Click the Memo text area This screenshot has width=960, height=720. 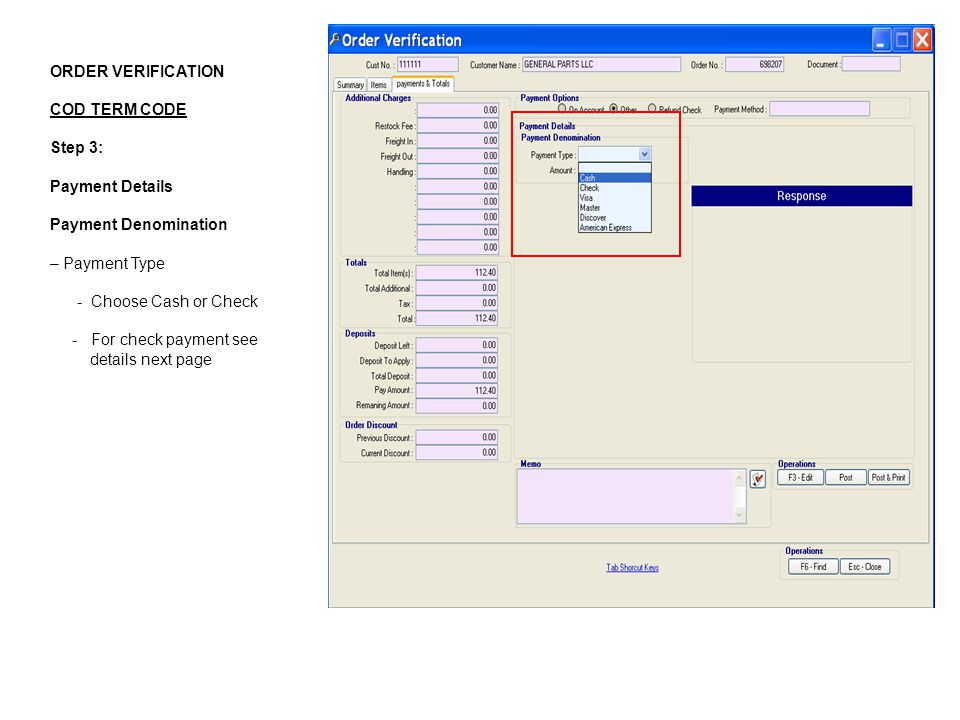coord(625,497)
